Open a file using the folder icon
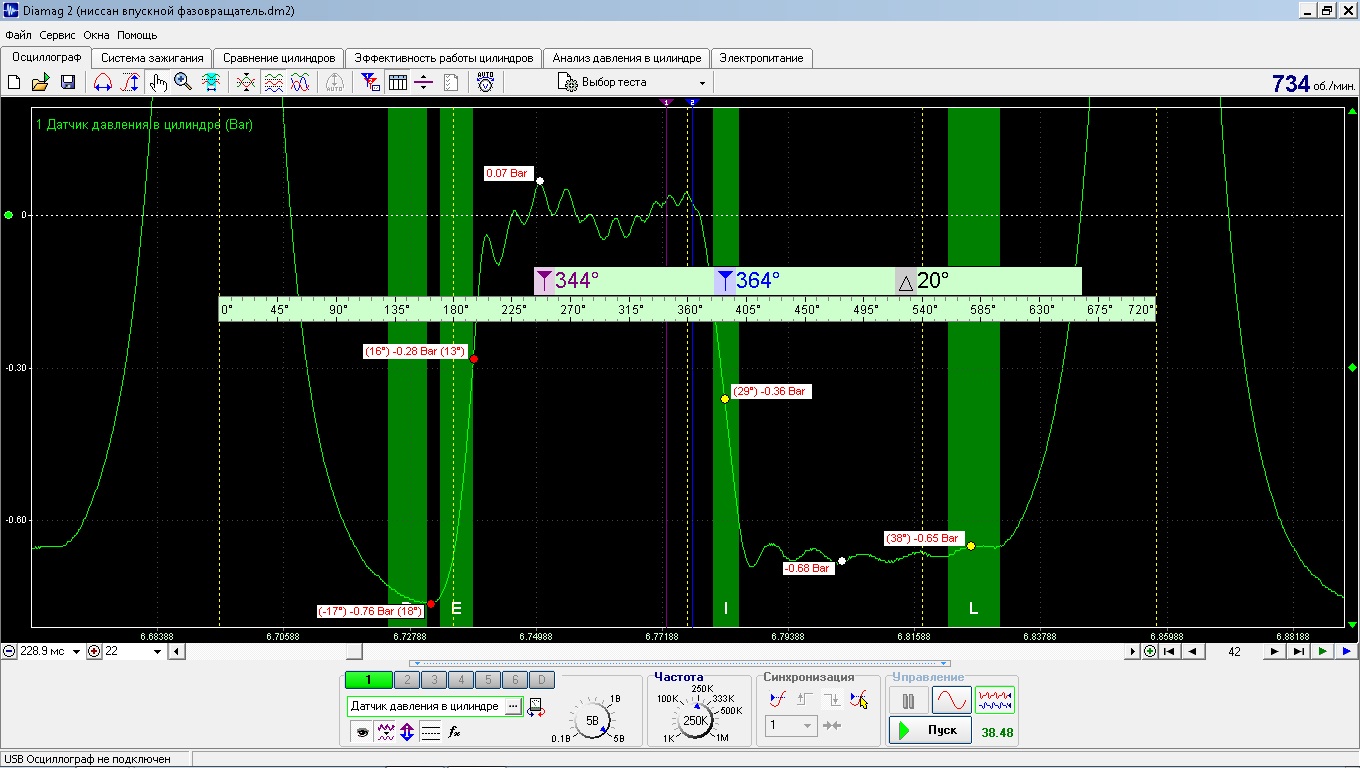 [41, 83]
